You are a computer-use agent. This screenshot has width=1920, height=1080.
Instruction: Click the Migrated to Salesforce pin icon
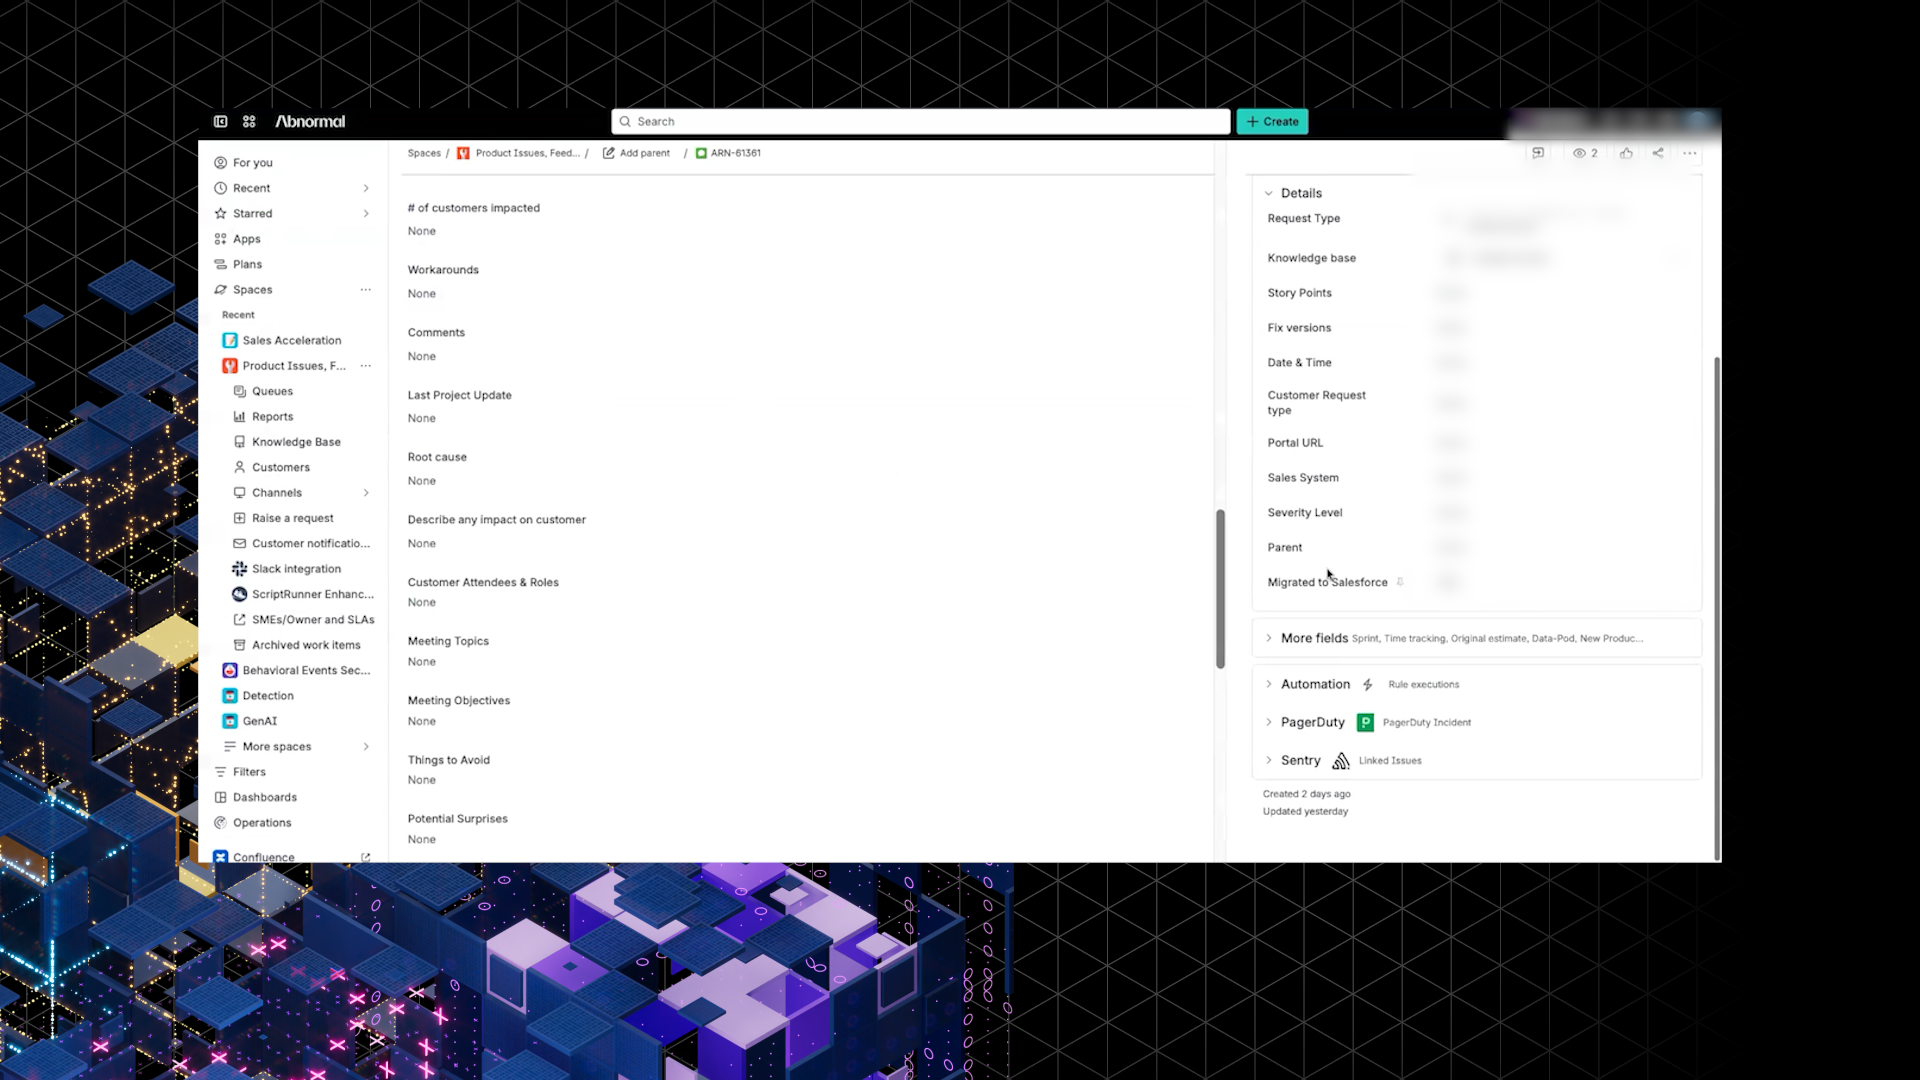[x=1400, y=581]
